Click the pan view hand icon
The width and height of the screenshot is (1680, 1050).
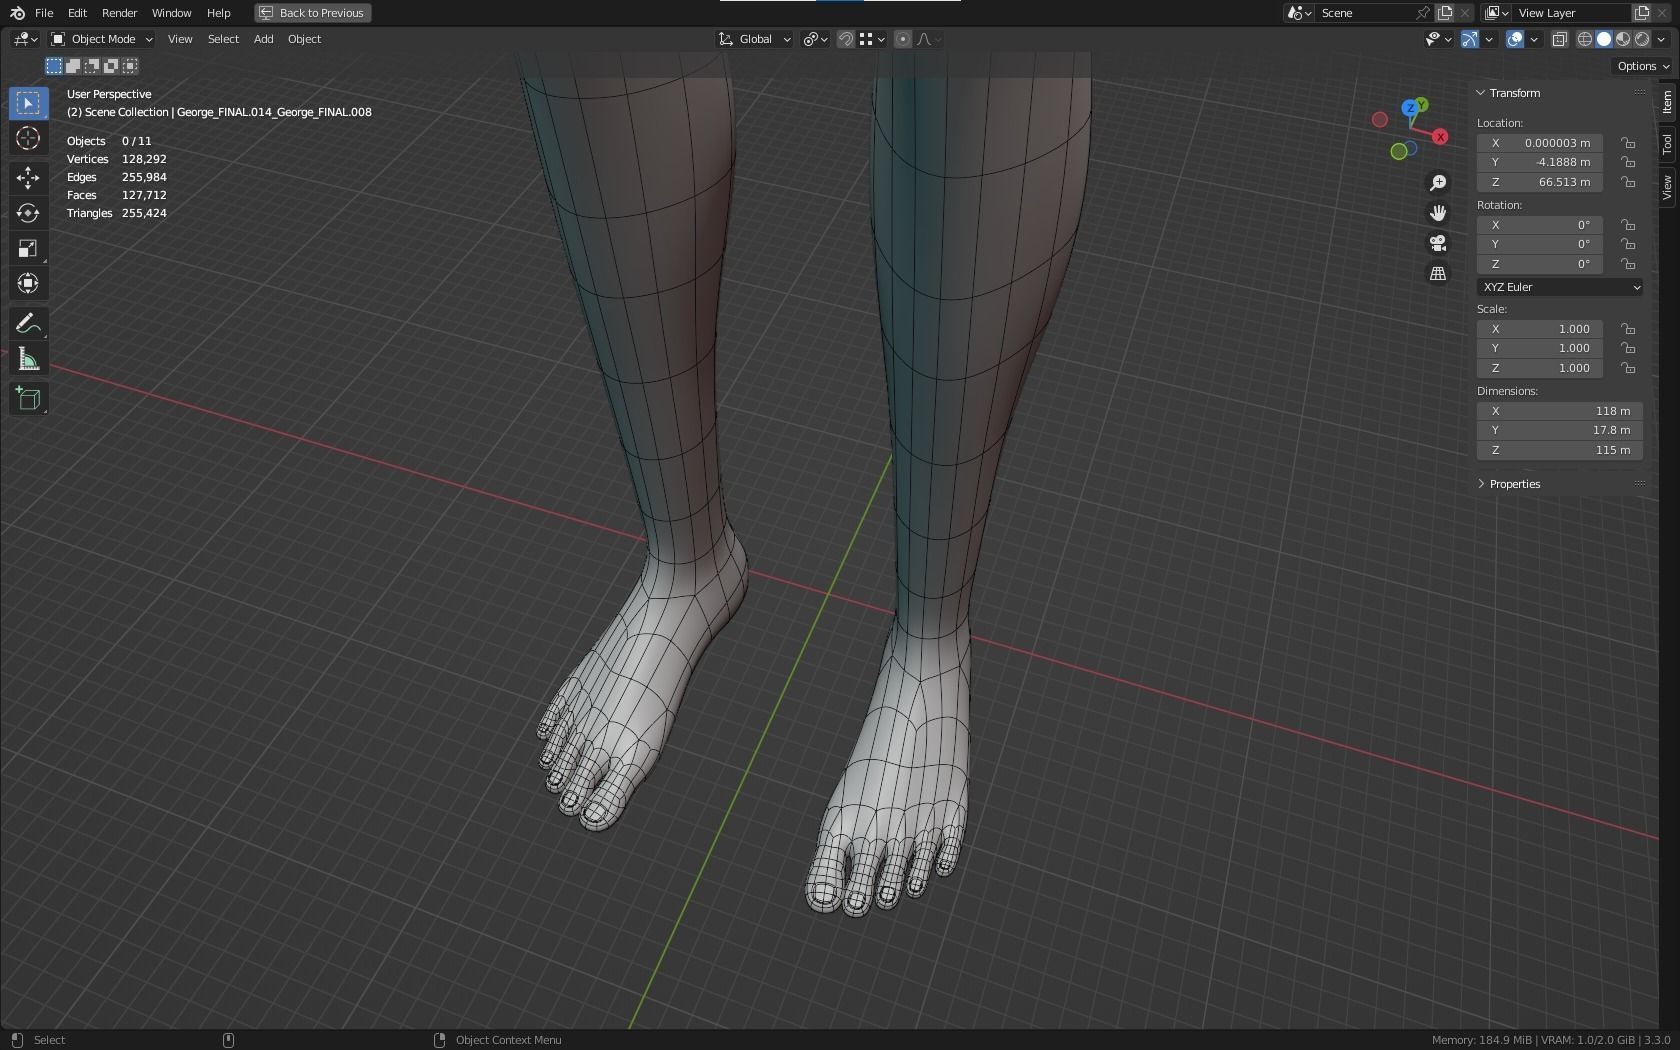click(x=1438, y=213)
